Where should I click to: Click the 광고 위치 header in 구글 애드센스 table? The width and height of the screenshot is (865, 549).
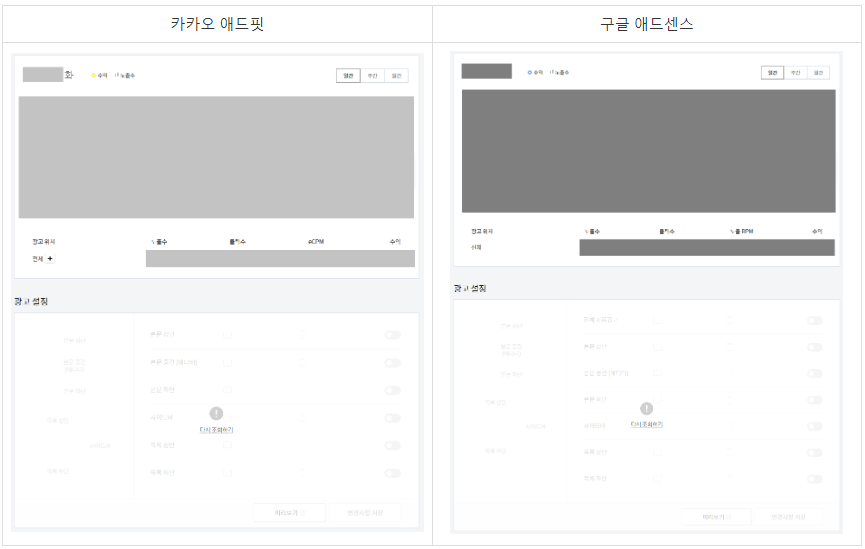[x=482, y=231]
